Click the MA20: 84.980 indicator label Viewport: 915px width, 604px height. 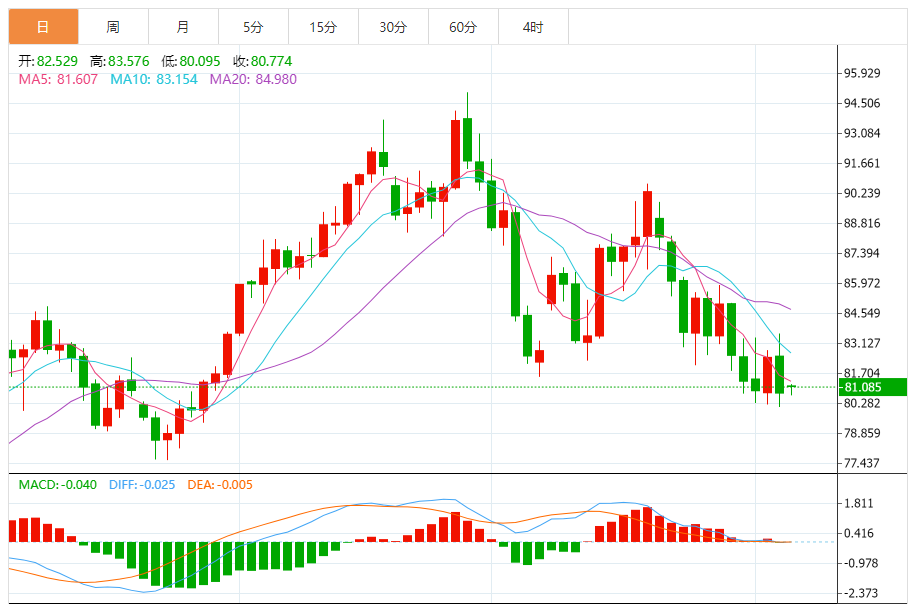253,79
